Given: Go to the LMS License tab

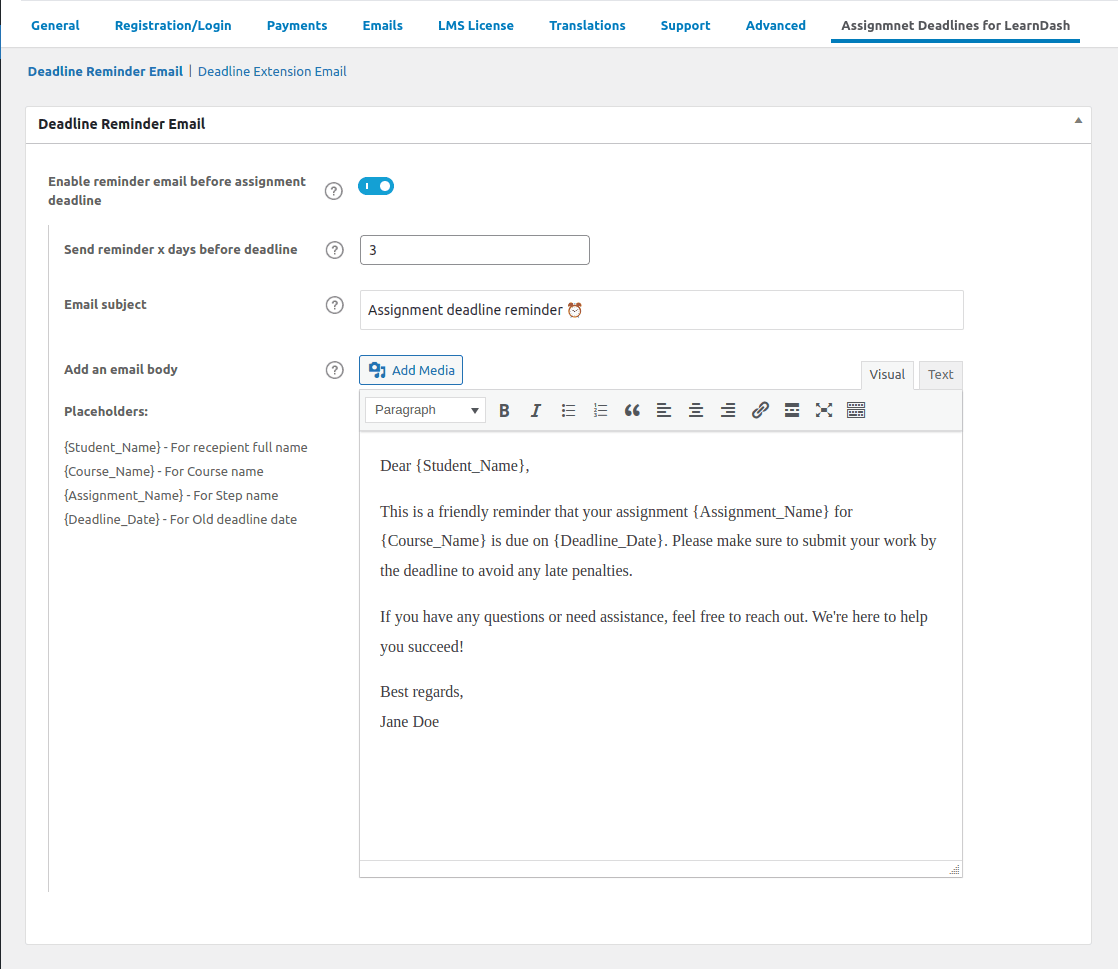Looking at the screenshot, I should (x=476, y=25).
